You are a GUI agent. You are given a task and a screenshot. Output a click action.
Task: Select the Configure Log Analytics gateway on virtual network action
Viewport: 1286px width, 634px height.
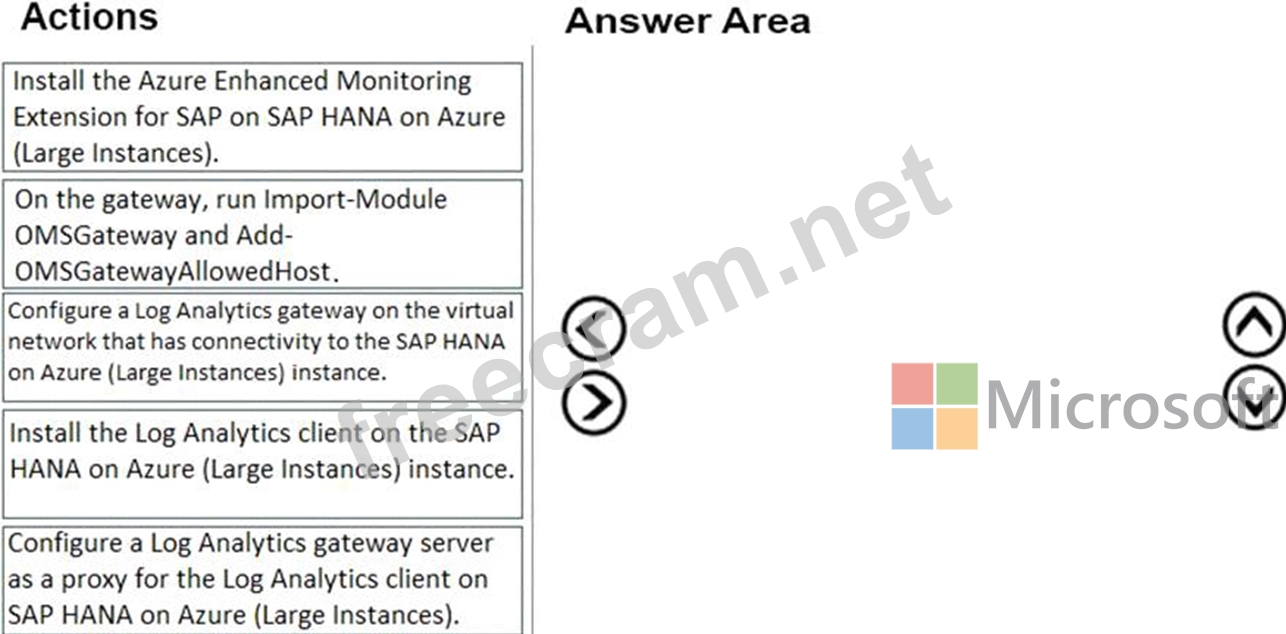267,342
